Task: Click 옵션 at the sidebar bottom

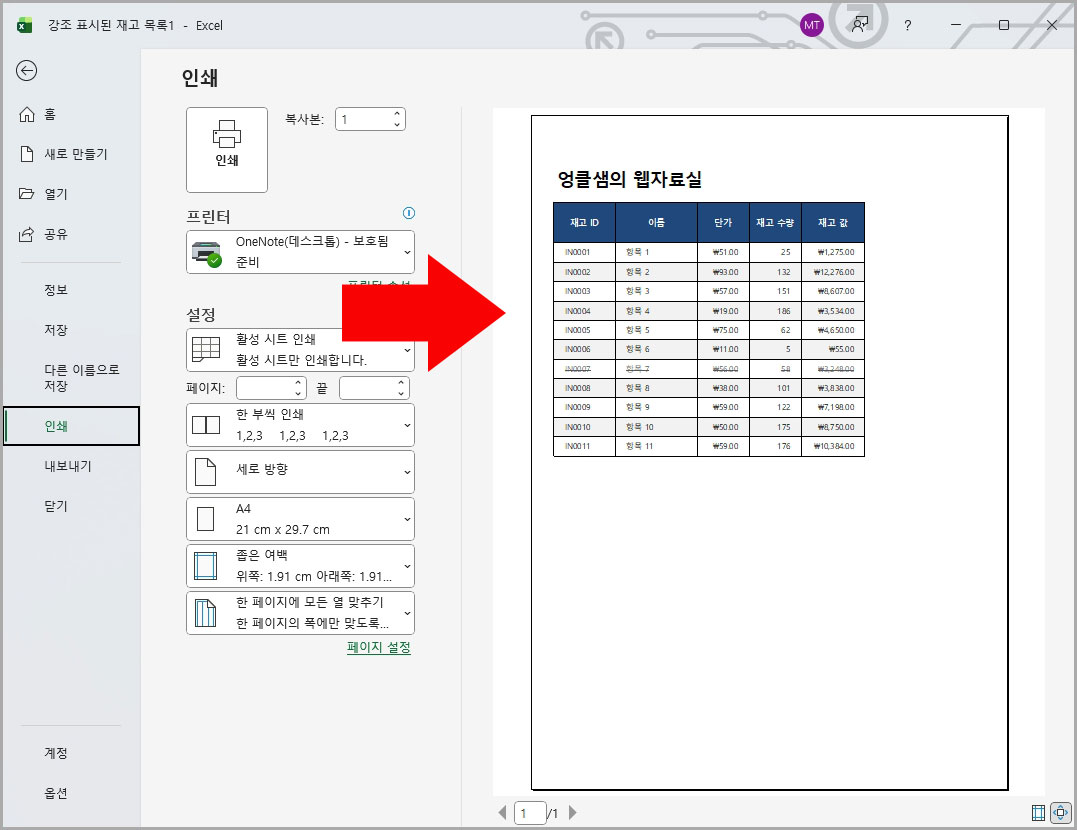Action: pos(55,793)
